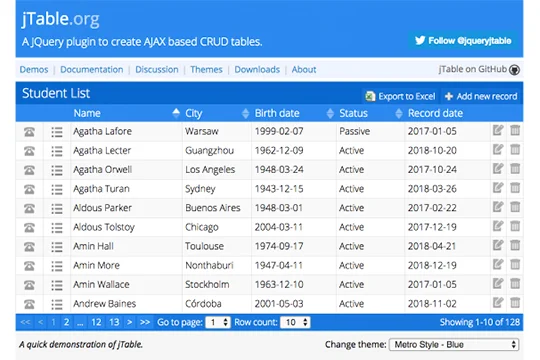Screen dimensions: 540x360
Task: Open the Downloads menu link
Action: (x=257, y=70)
